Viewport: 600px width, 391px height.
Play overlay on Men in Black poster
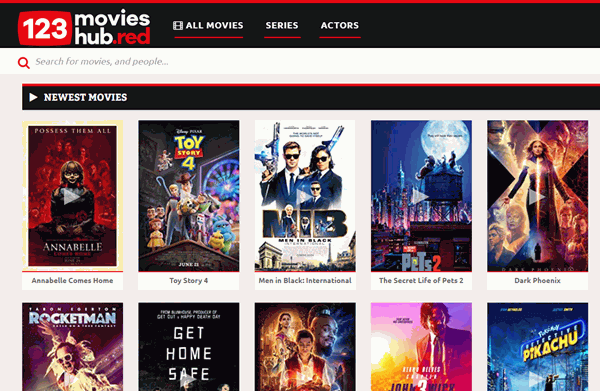click(305, 197)
